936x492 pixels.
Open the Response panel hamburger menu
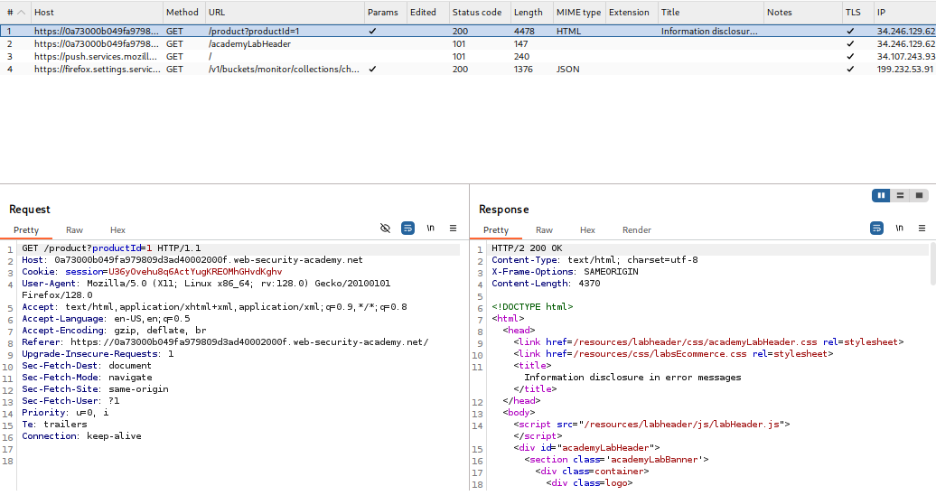point(921,228)
